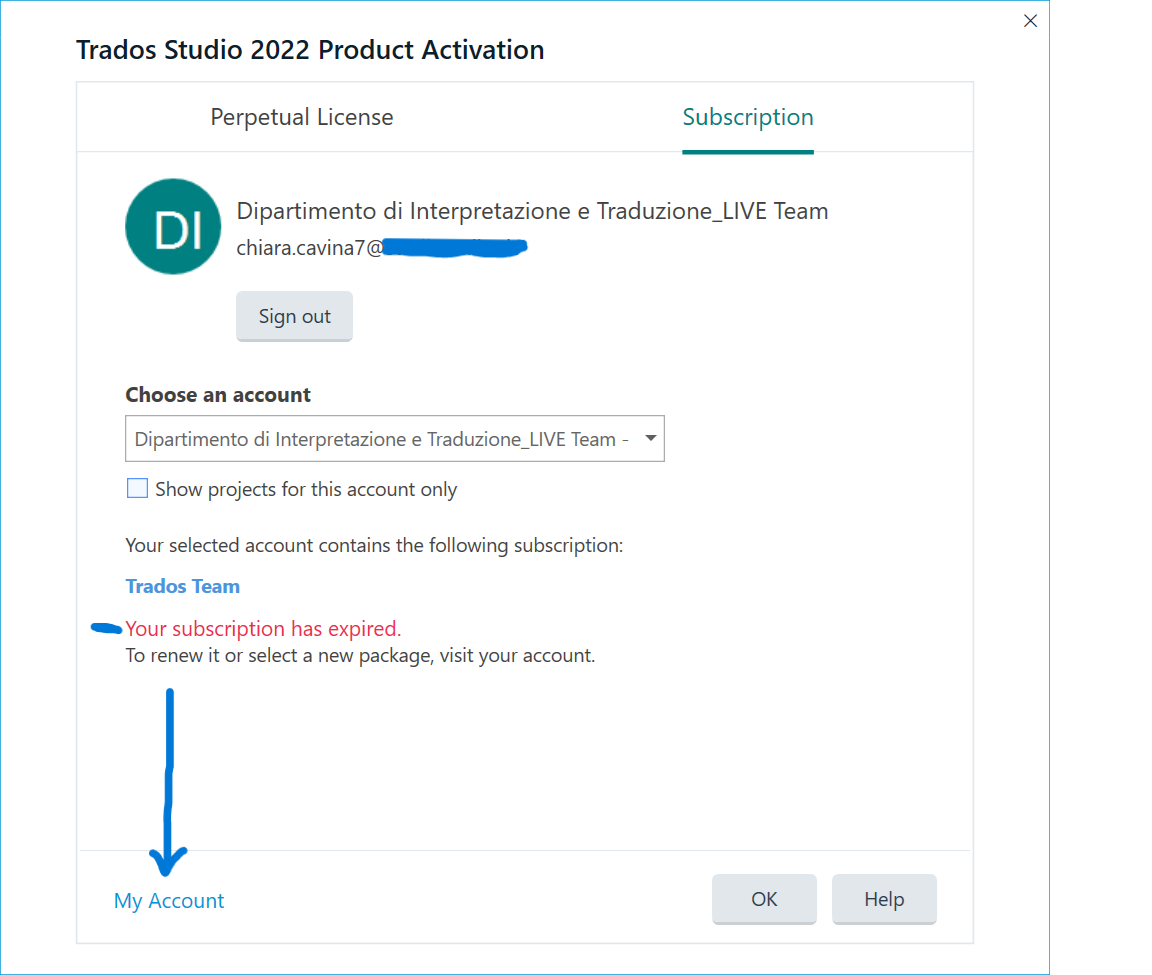Screen dimensions: 1152x975
Task: Click the Trados Studio 2022 Product Activation title
Action: point(310,50)
